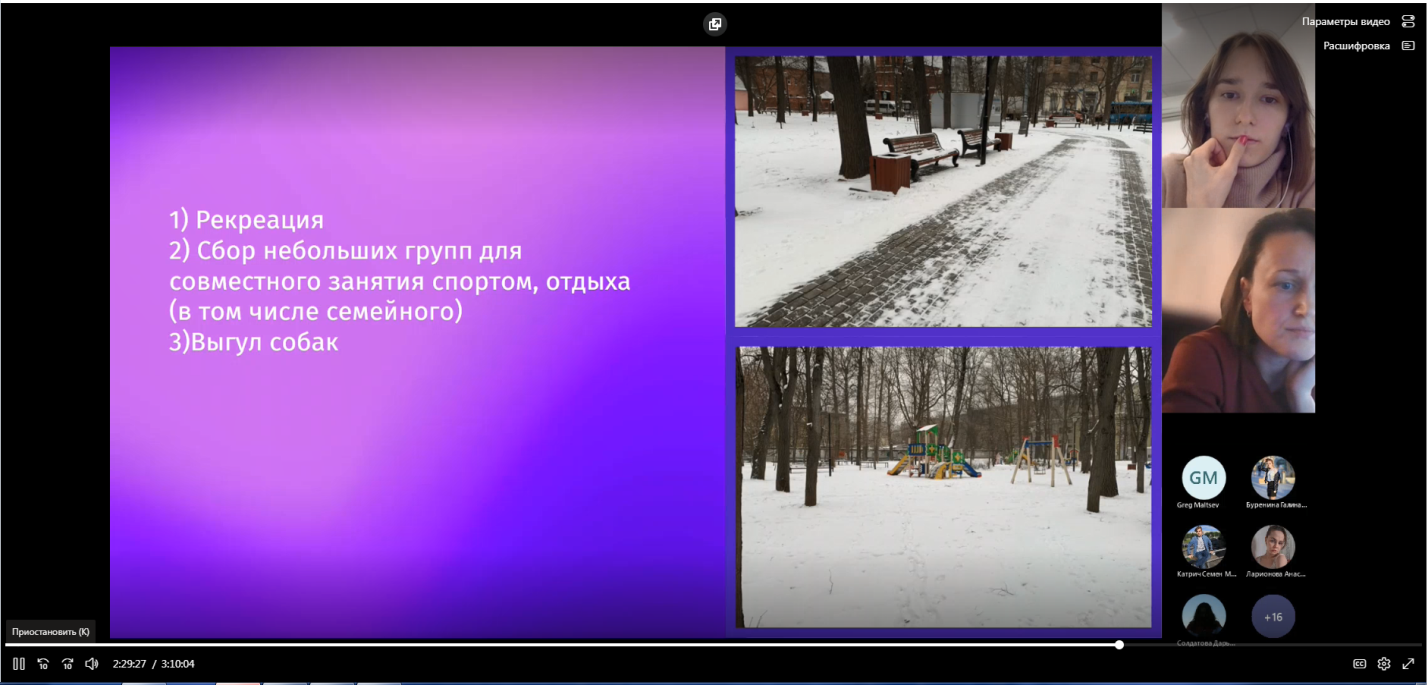The height and width of the screenshot is (685, 1428).
Task: Skip forward 10 seconds
Action: tap(67, 663)
